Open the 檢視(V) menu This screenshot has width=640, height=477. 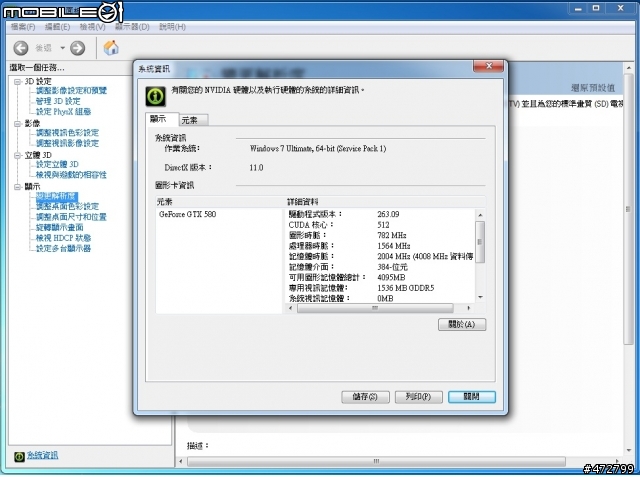click(x=93, y=27)
